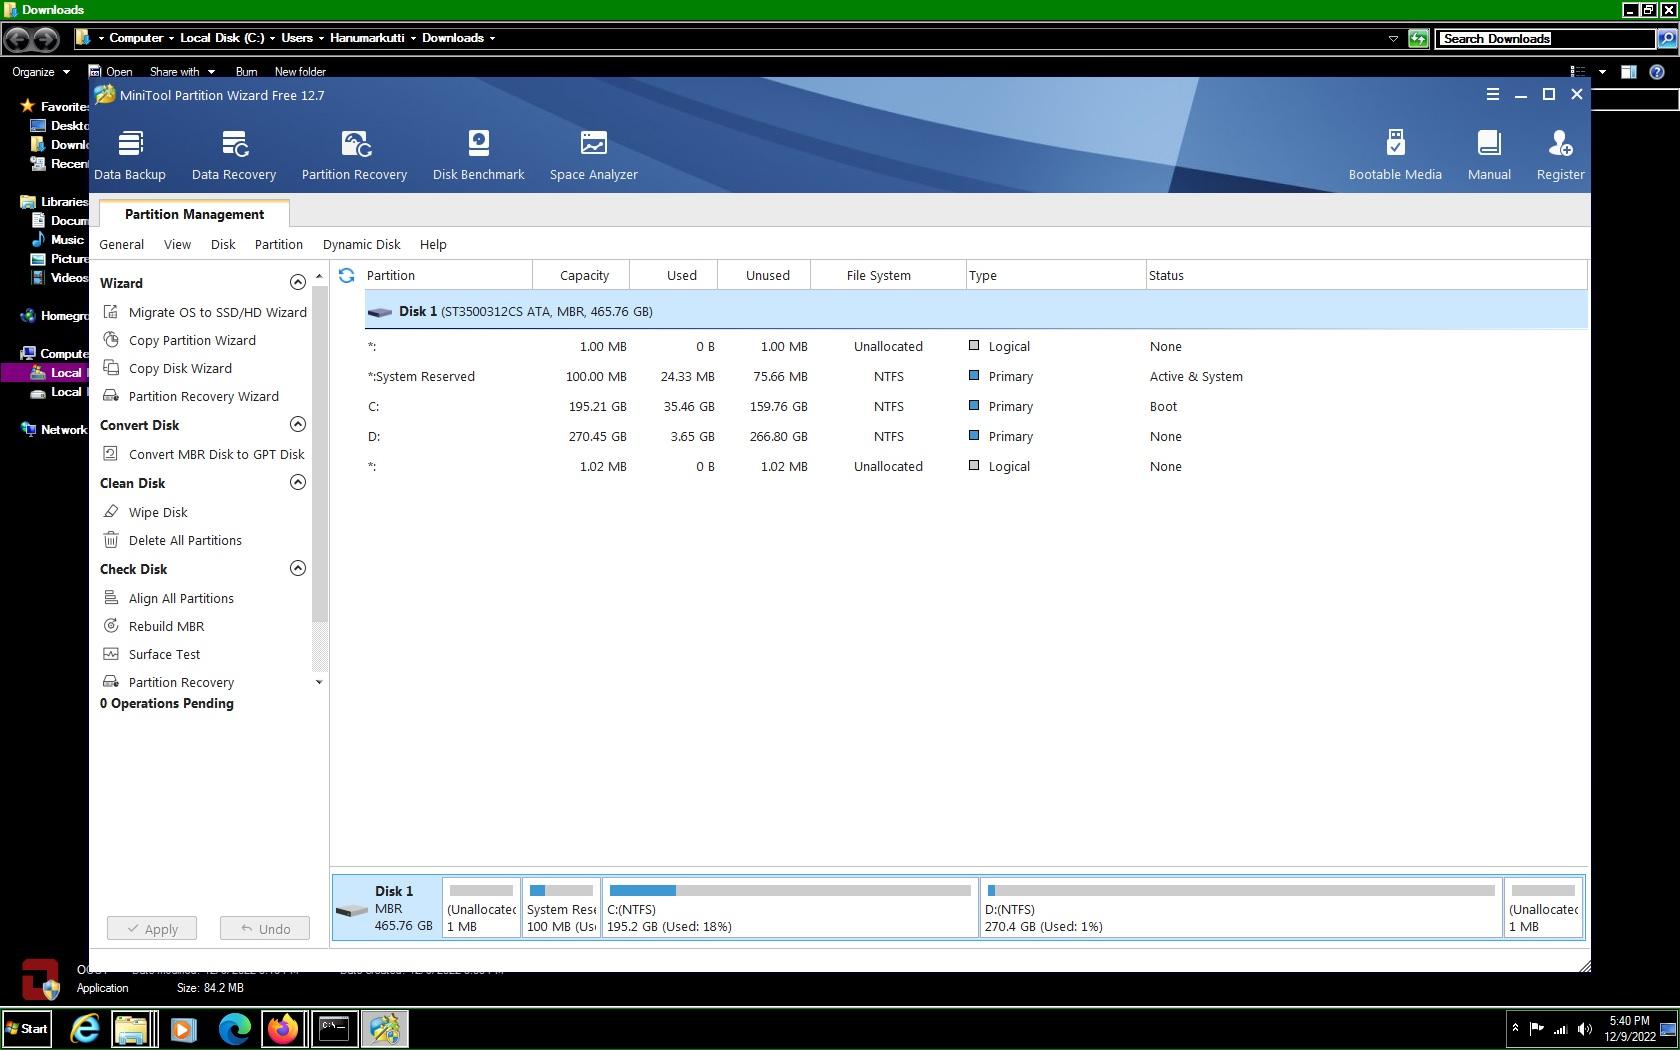Click Migrate OS to SSD/HD Wizard
Screen dimensions: 1680x1050
(217, 312)
